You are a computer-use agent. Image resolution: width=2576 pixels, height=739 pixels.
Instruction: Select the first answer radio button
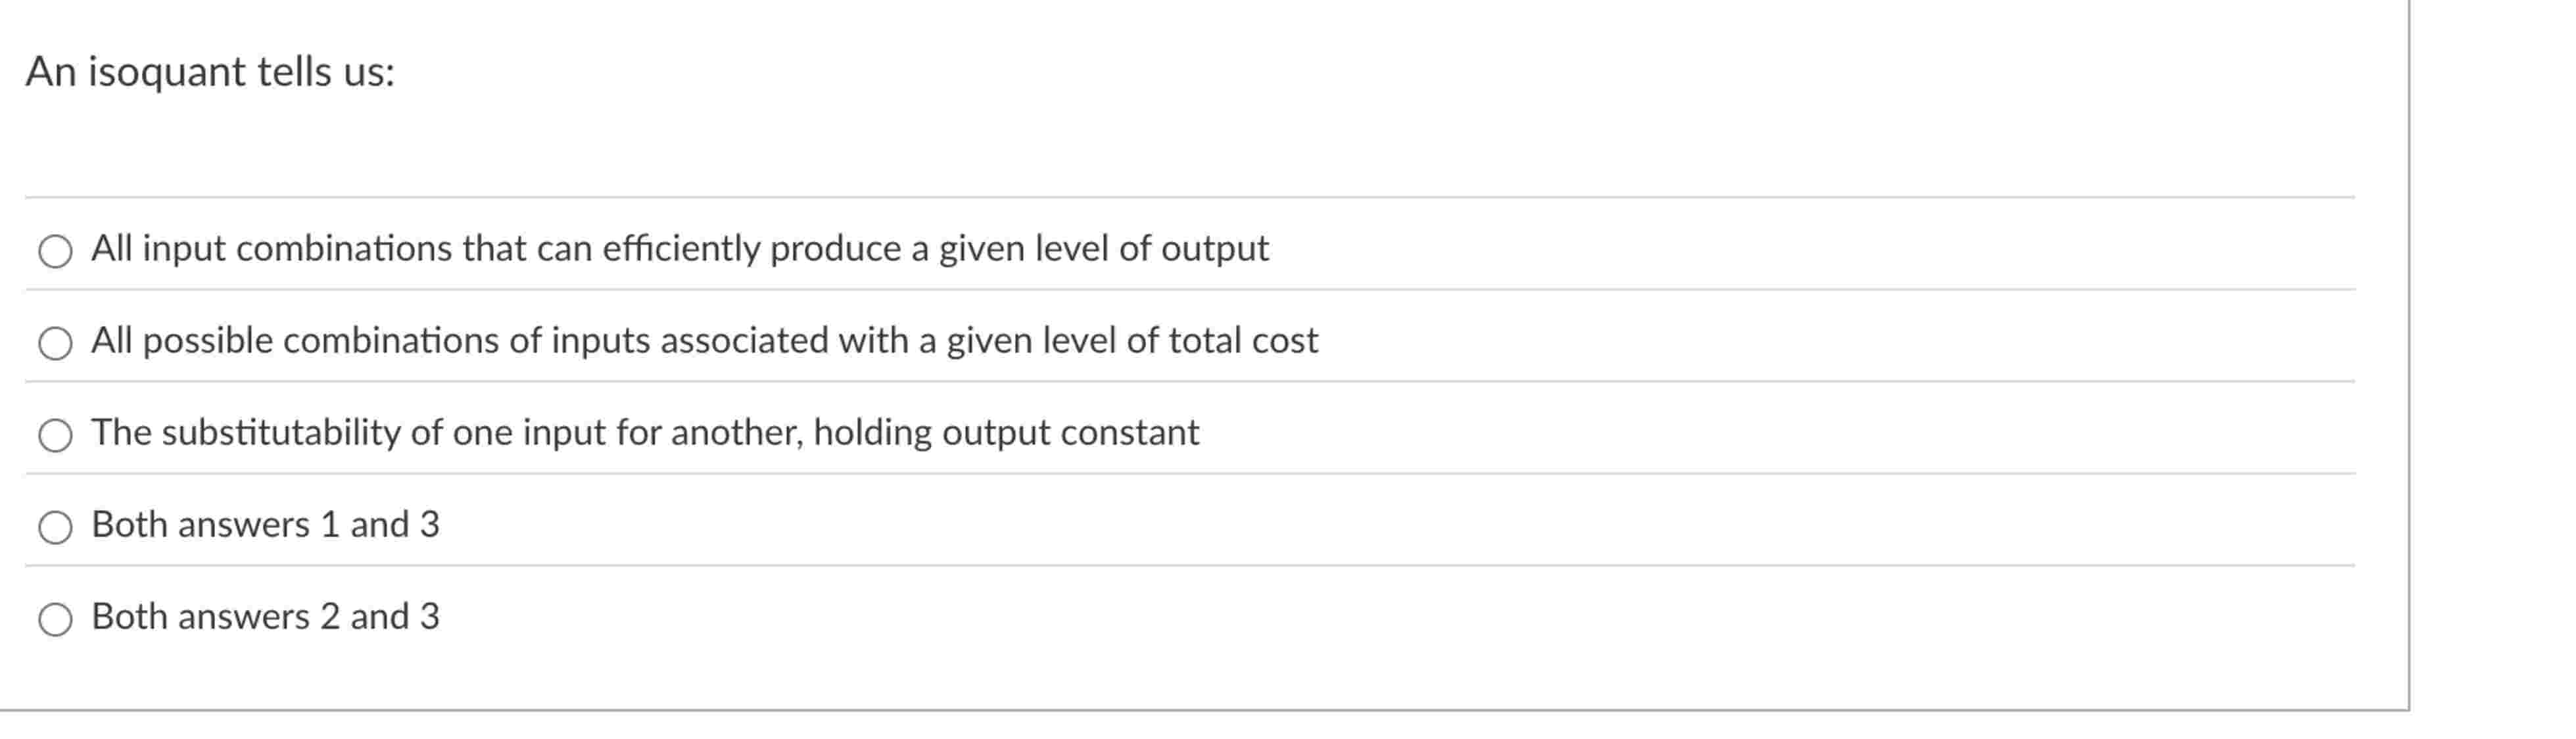click(56, 251)
